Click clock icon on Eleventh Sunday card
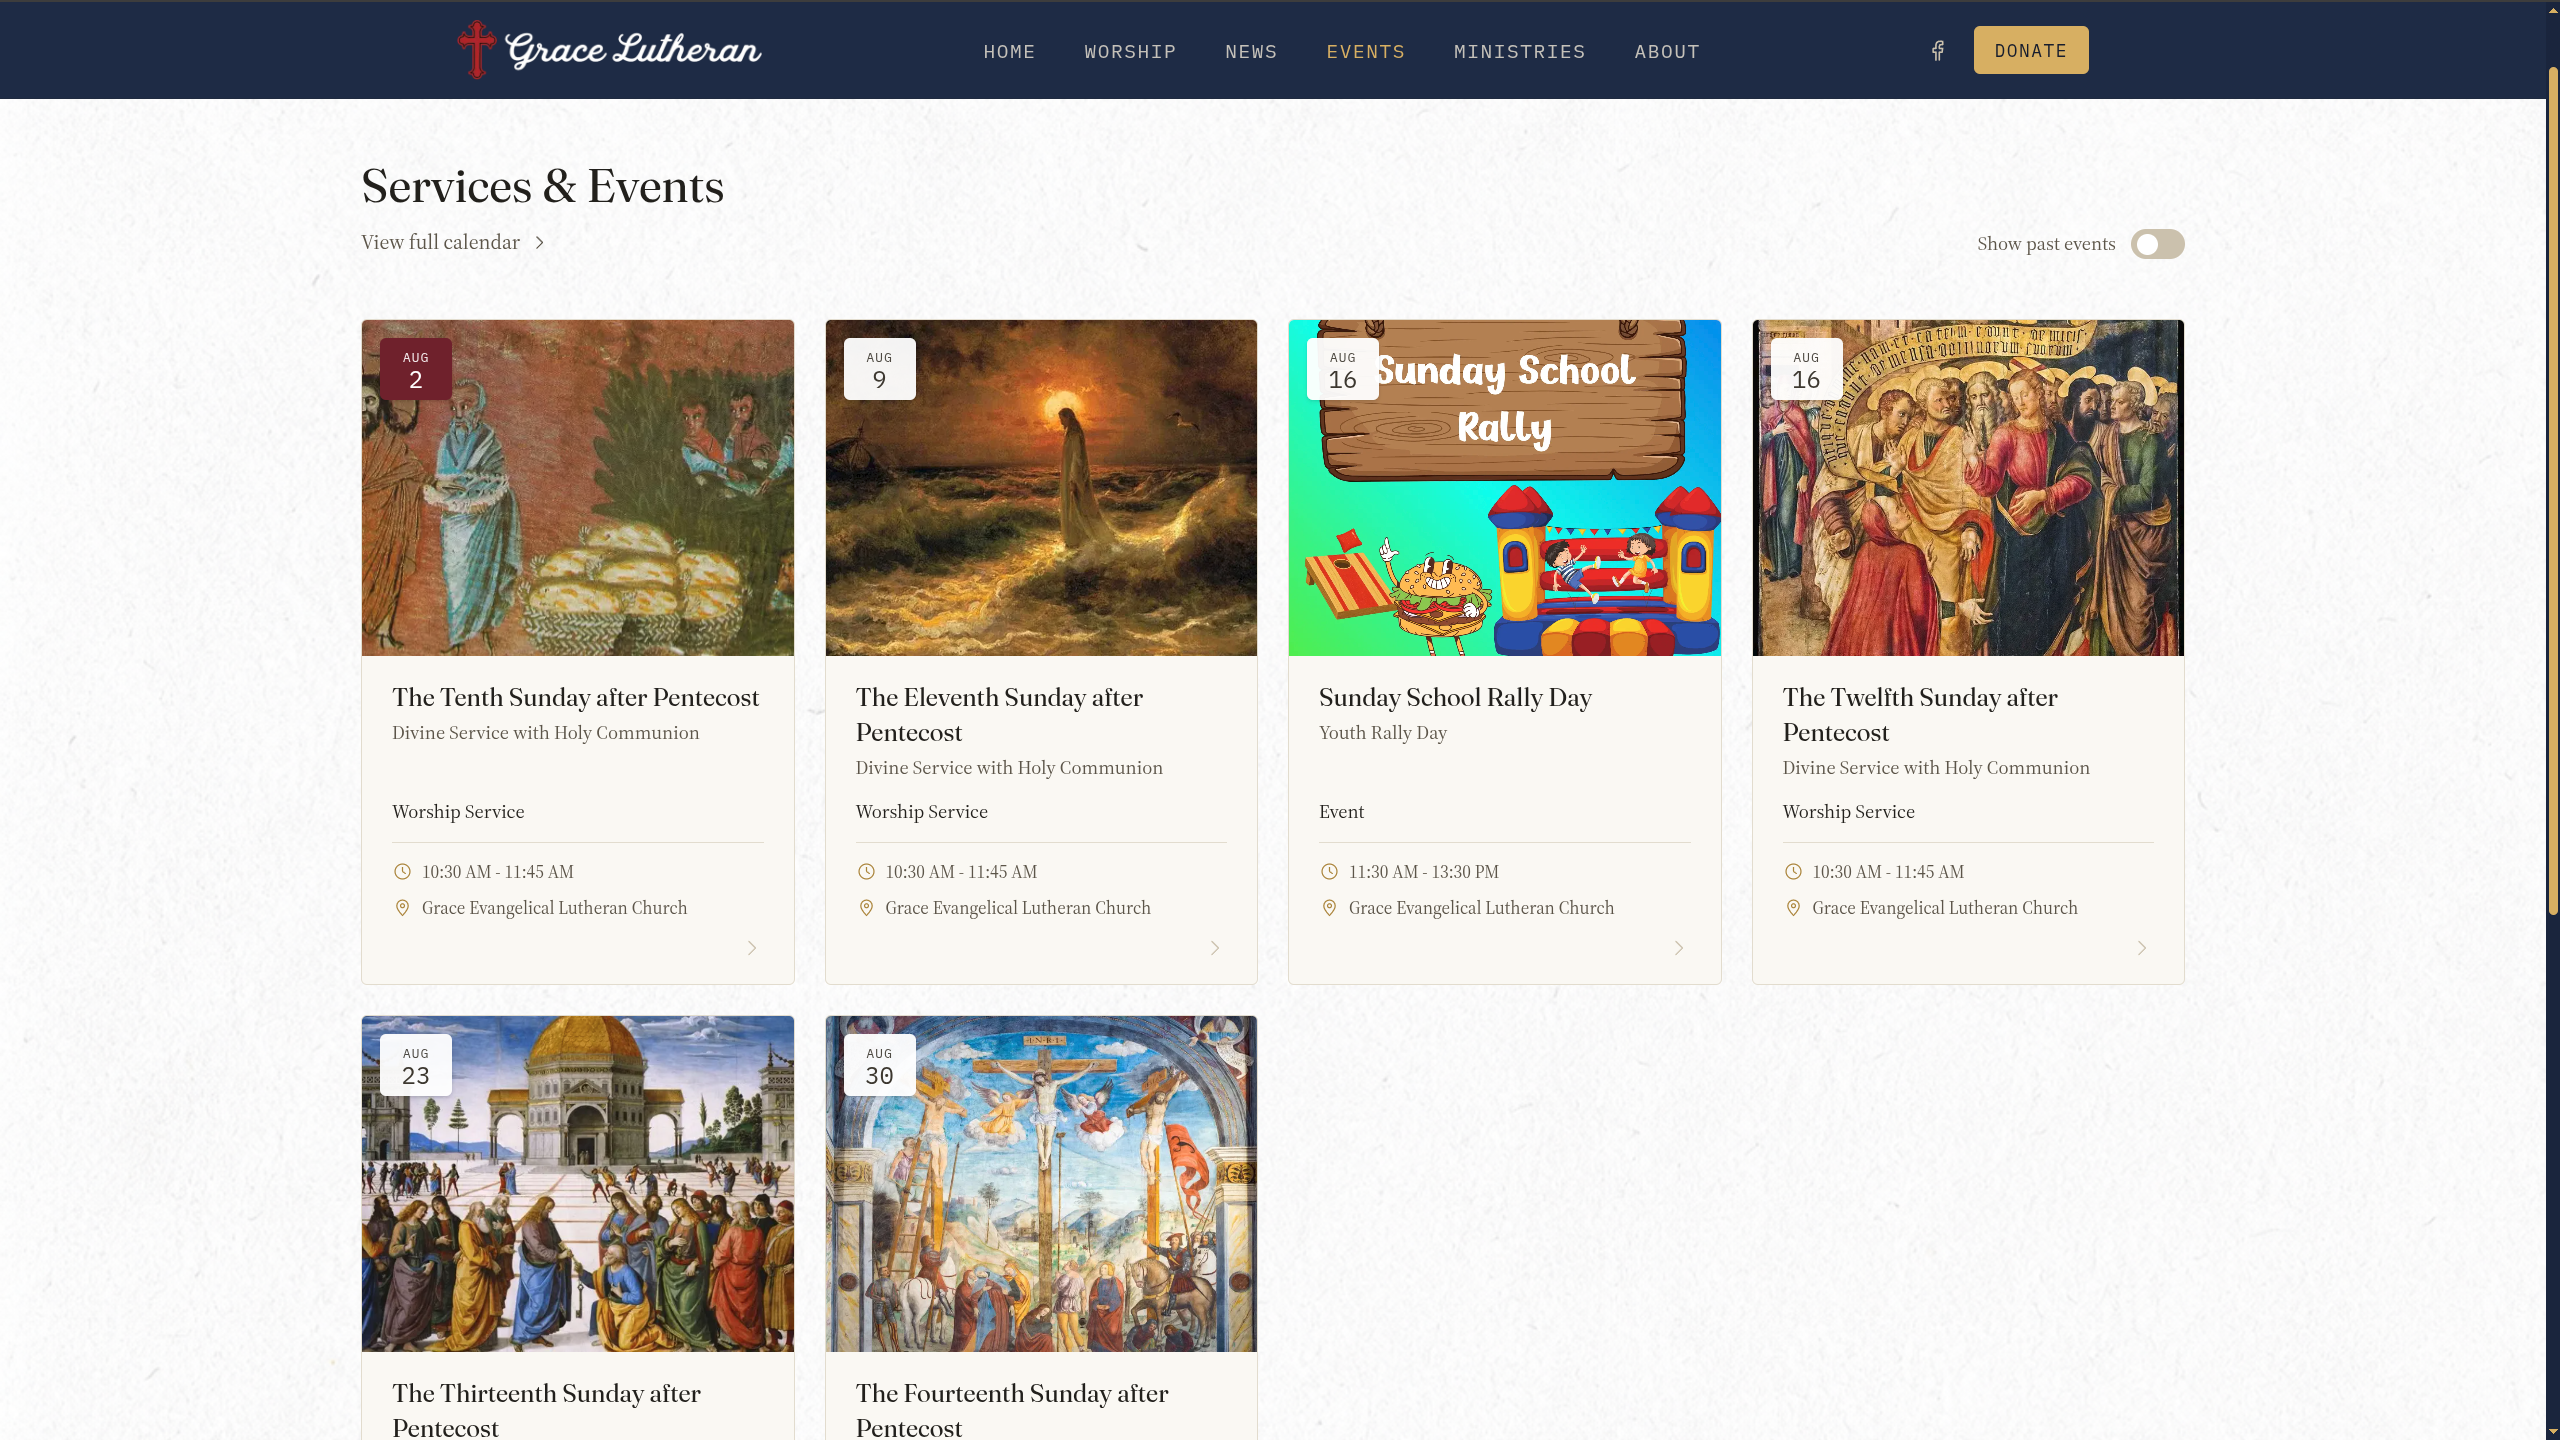Image resolution: width=2560 pixels, height=1440 pixels. pyautogui.click(x=866, y=872)
